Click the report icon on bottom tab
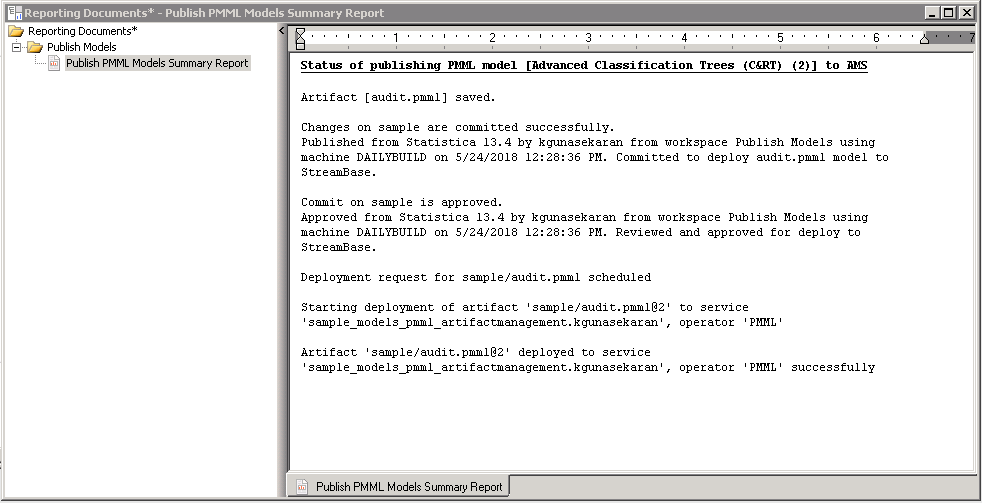The height and width of the screenshot is (503, 982). coord(302,487)
